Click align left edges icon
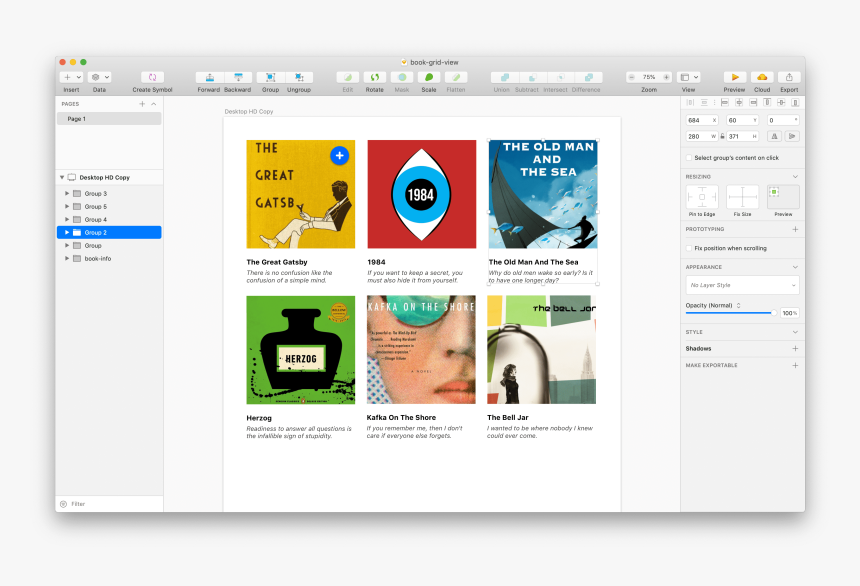Image resolution: width=860 pixels, height=586 pixels. (725, 102)
